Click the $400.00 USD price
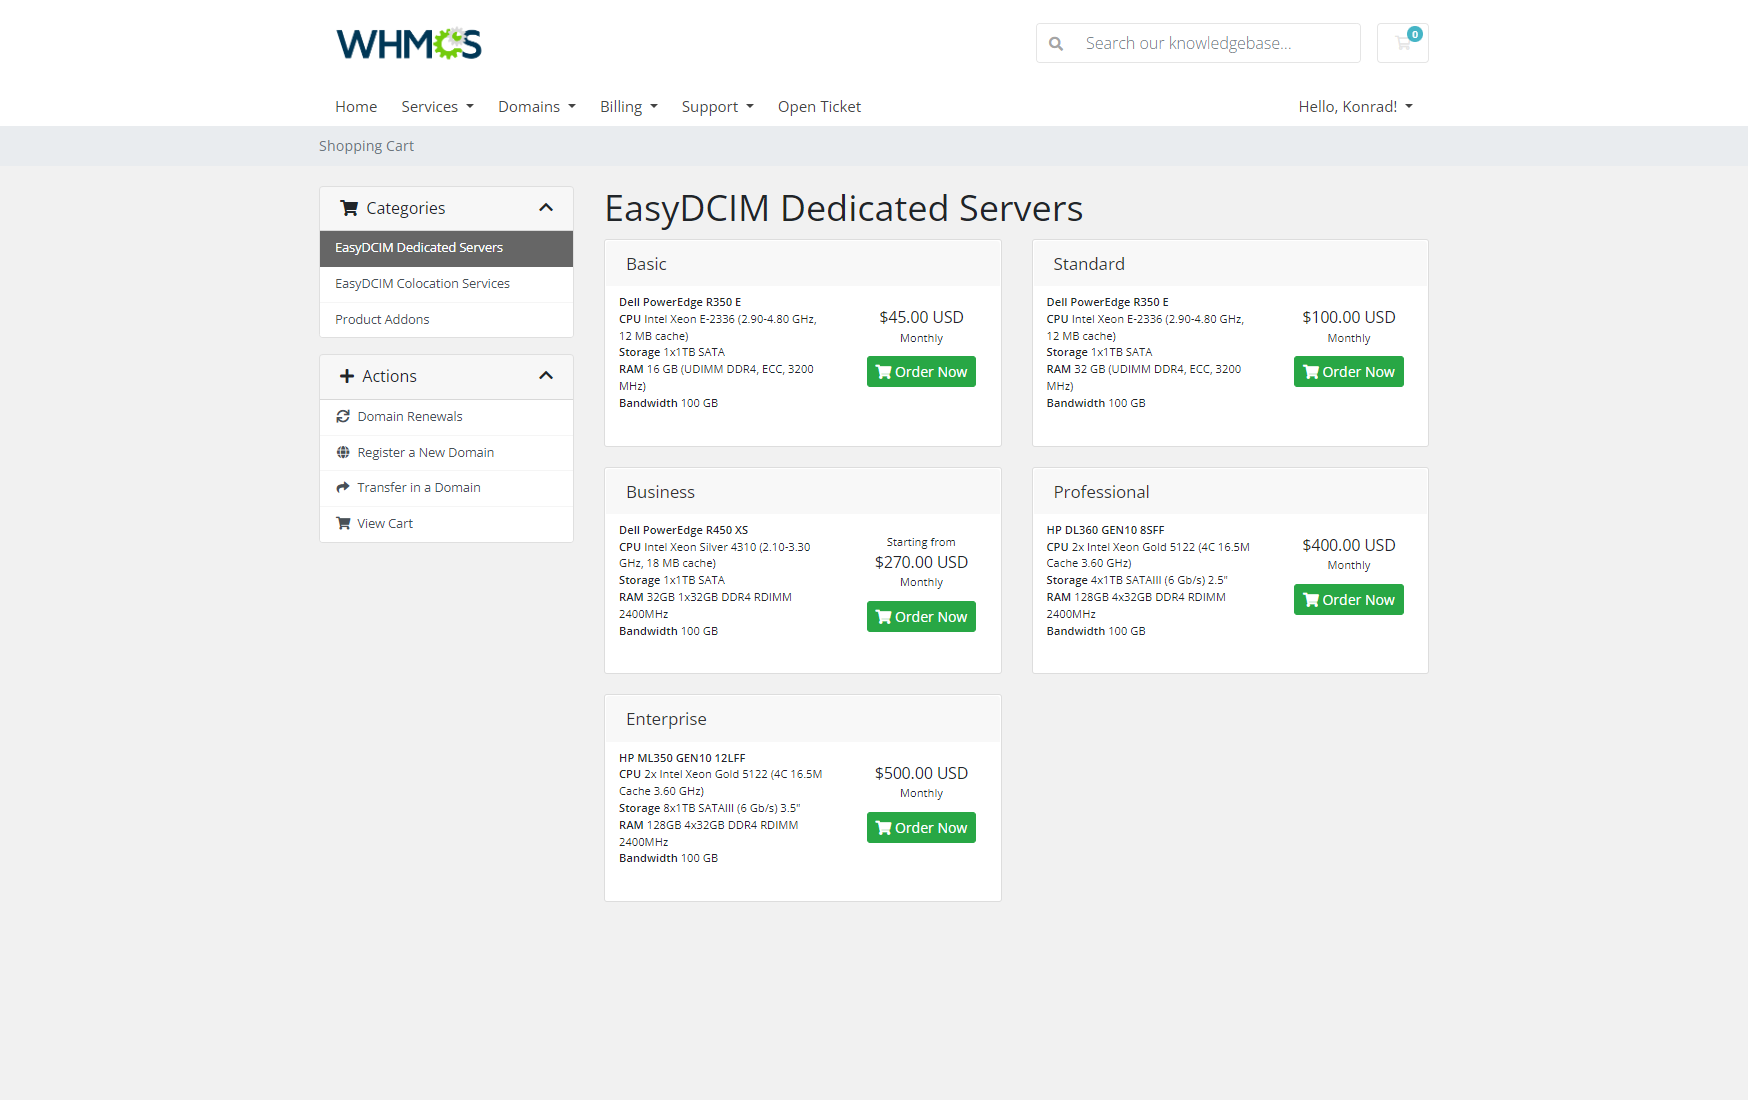Screen dimensions: 1748x1100 click(1349, 545)
